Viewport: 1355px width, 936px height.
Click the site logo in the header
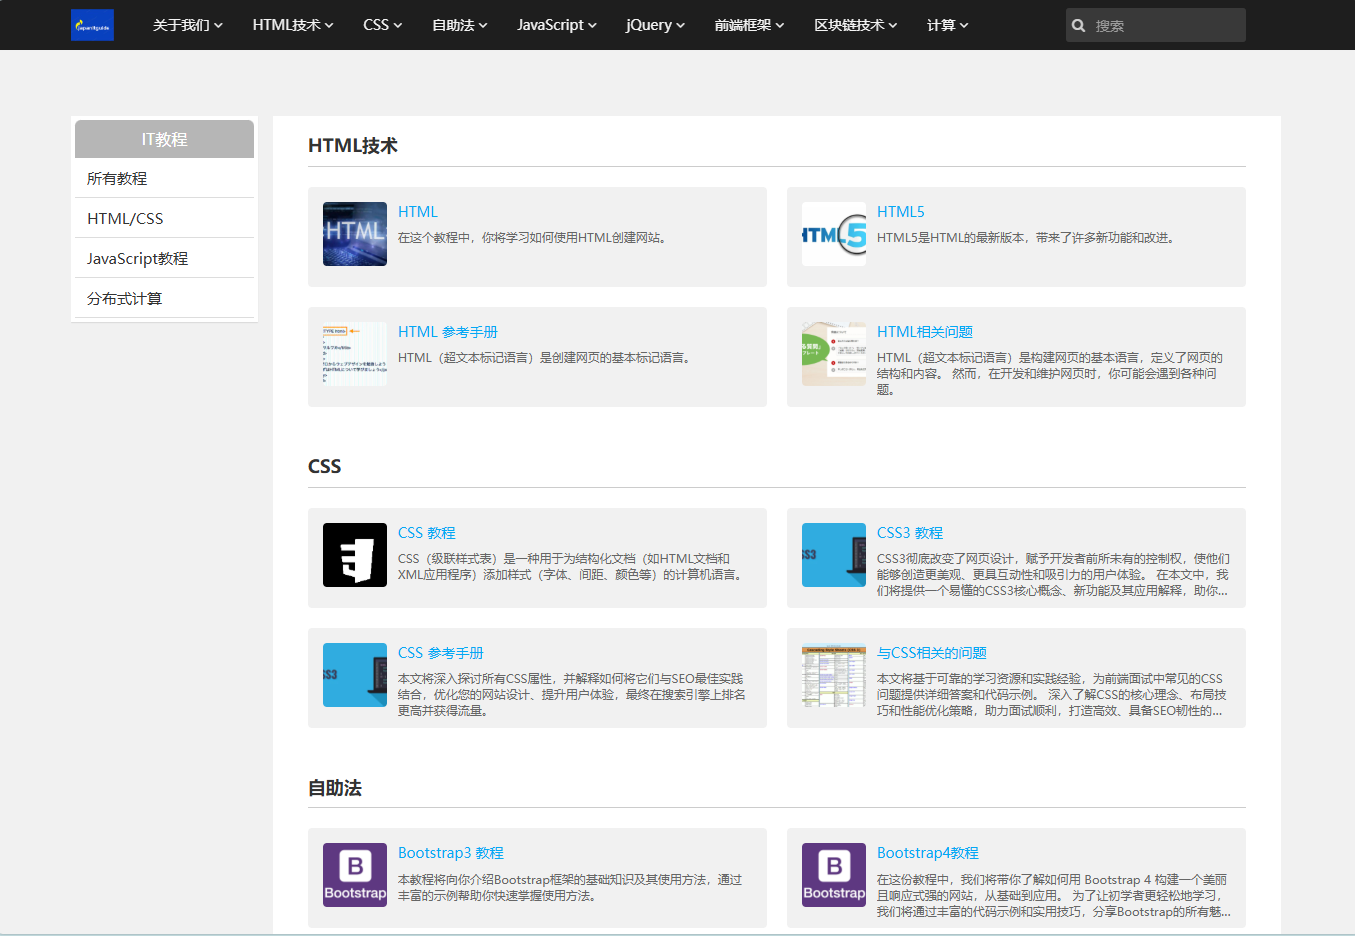click(x=92, y=25)
